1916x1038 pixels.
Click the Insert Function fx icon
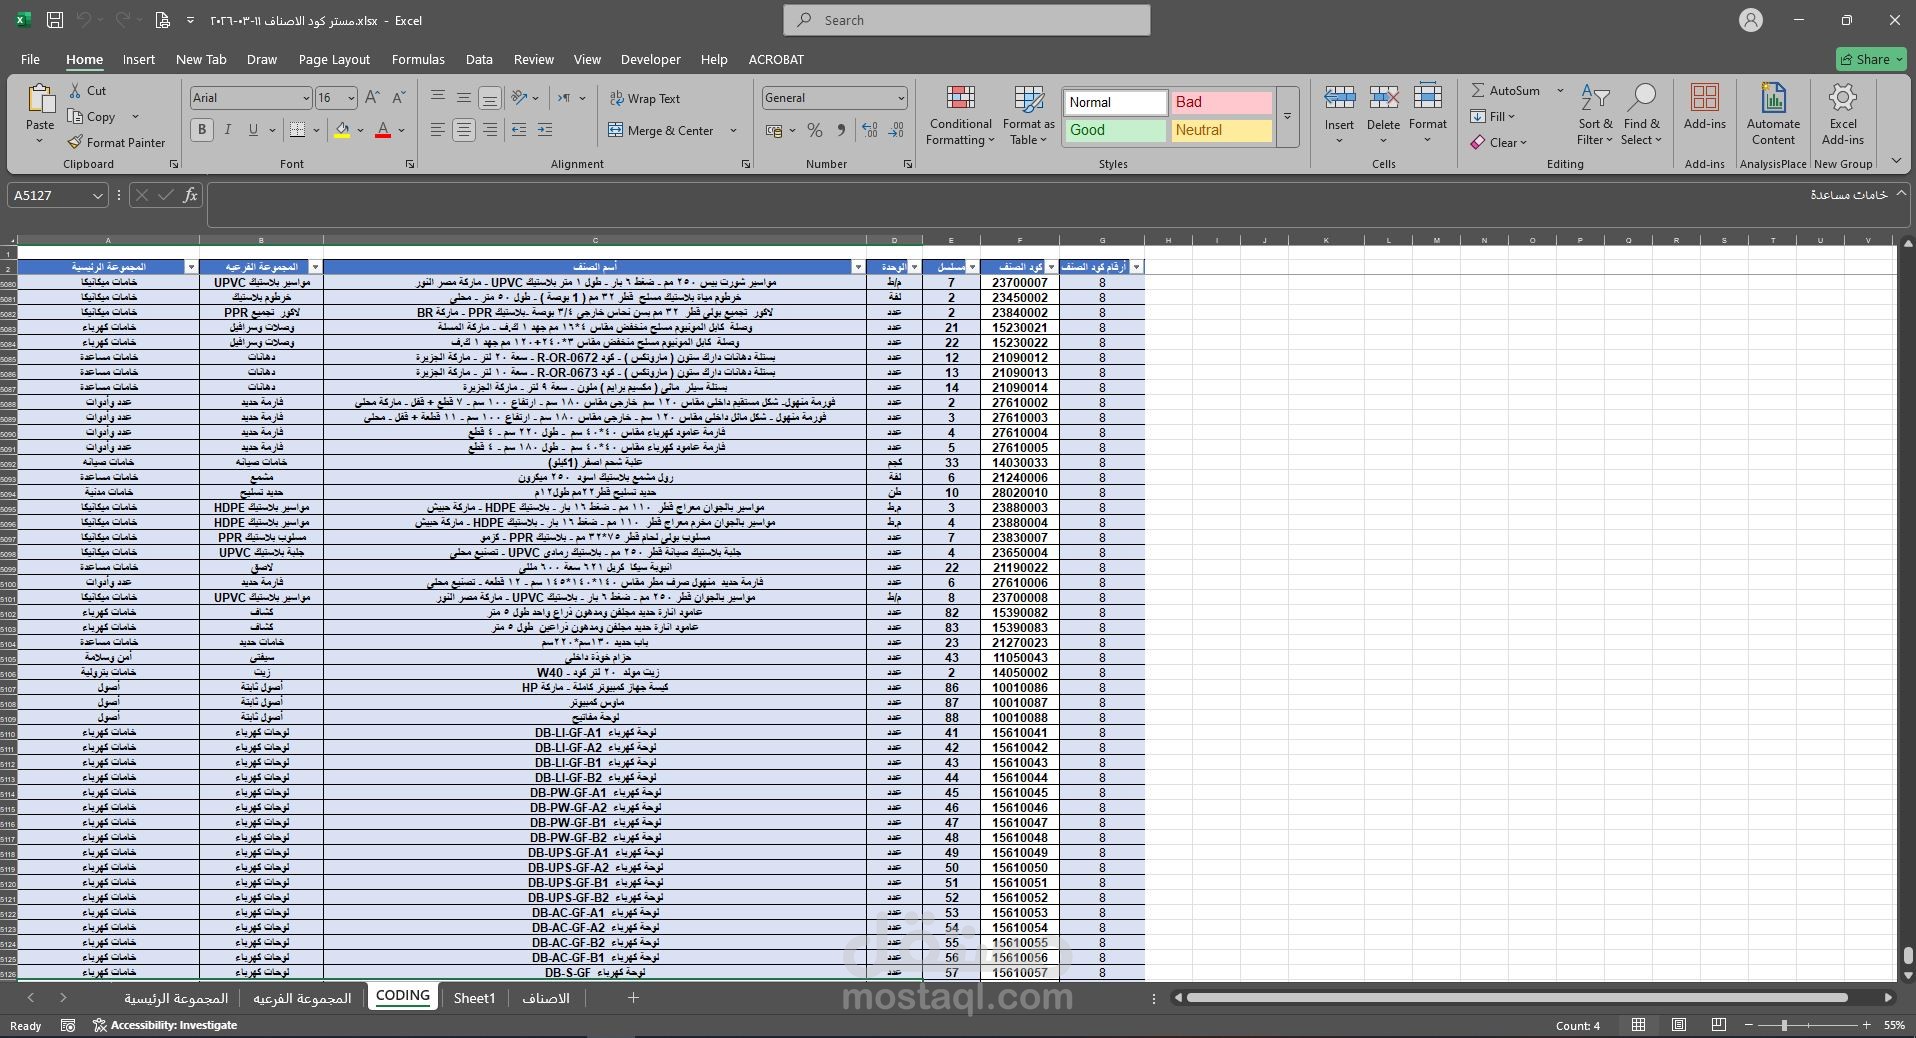[x=190, y=195]
